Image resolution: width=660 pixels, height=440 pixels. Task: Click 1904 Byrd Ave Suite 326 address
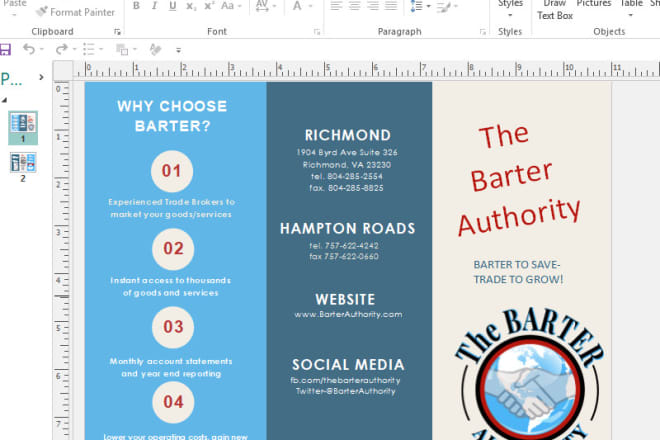click(x=347, y=152)
